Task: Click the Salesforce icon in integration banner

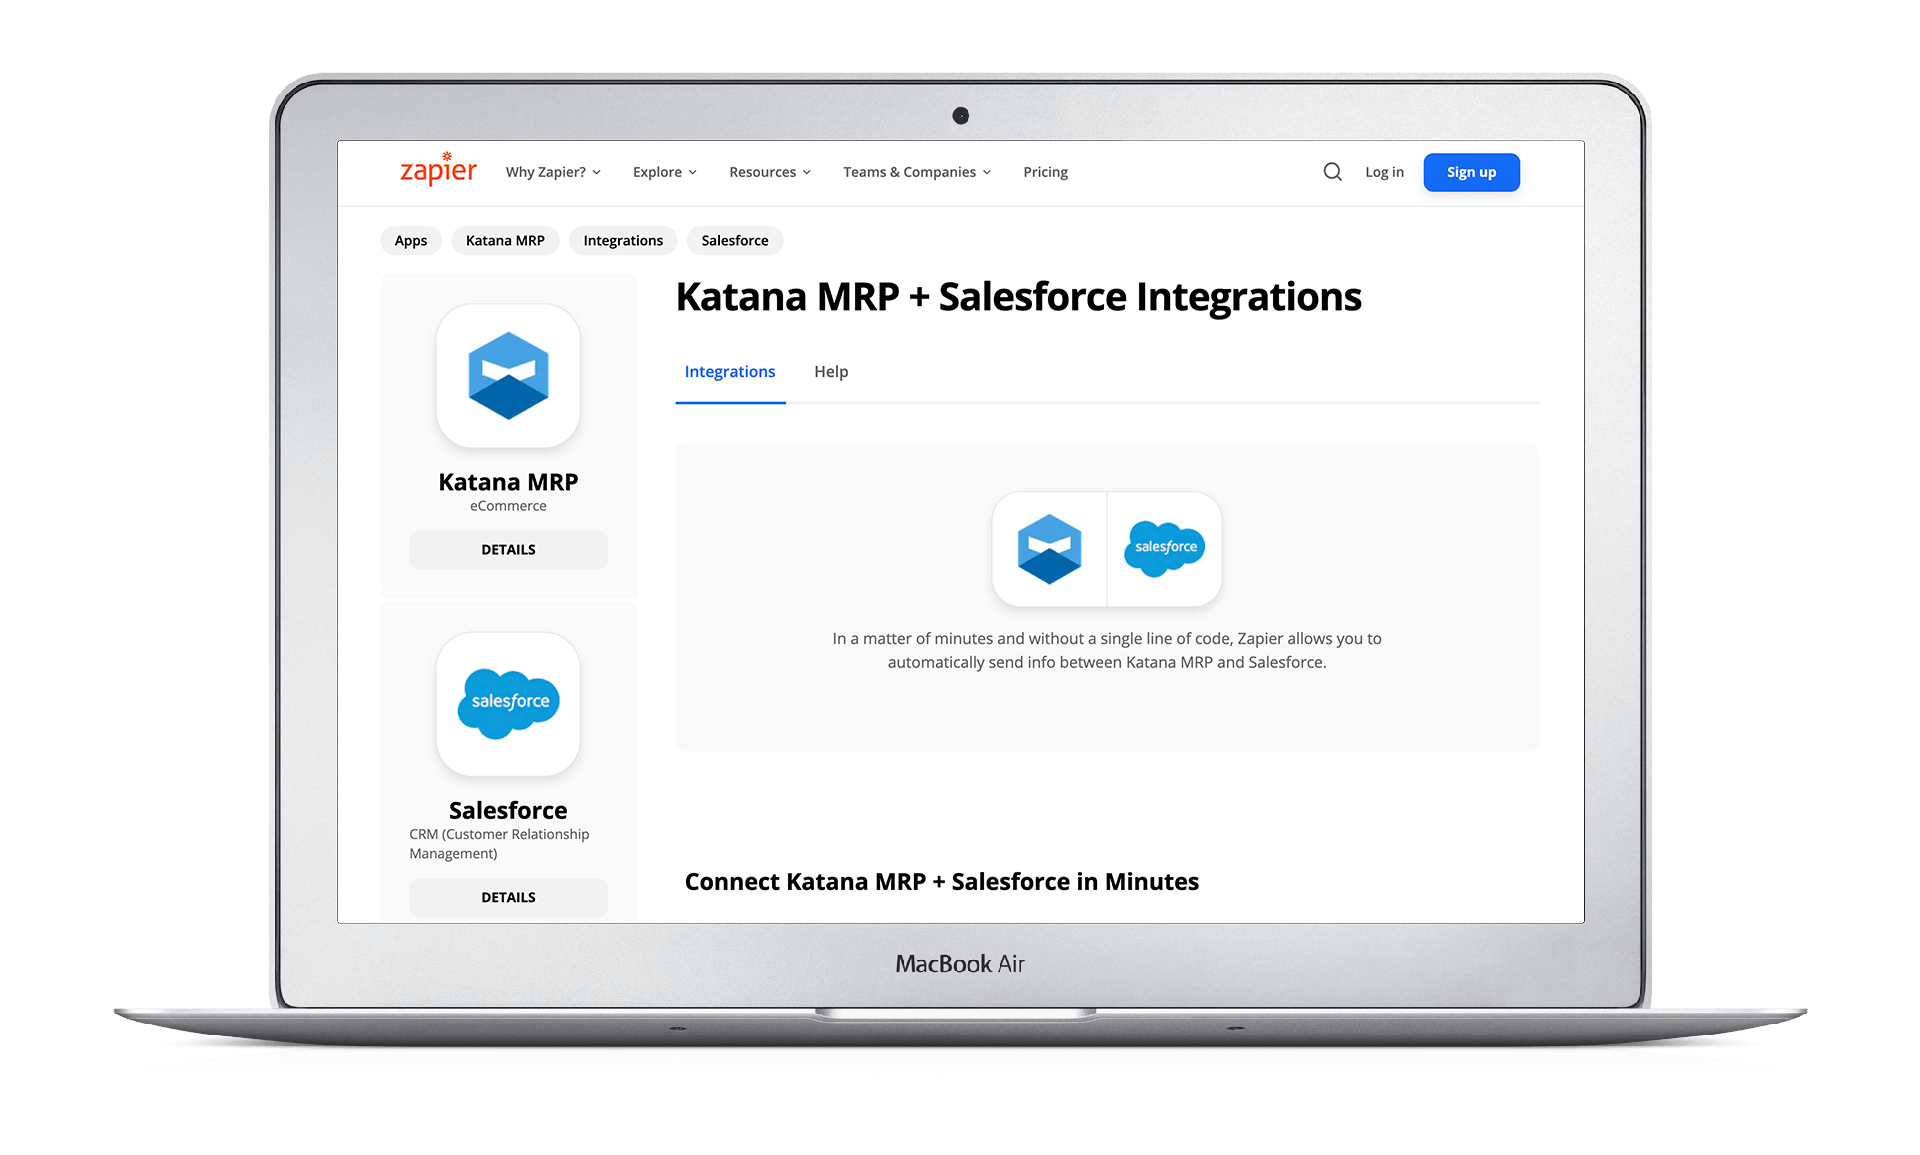Action: coord(1165,549)
